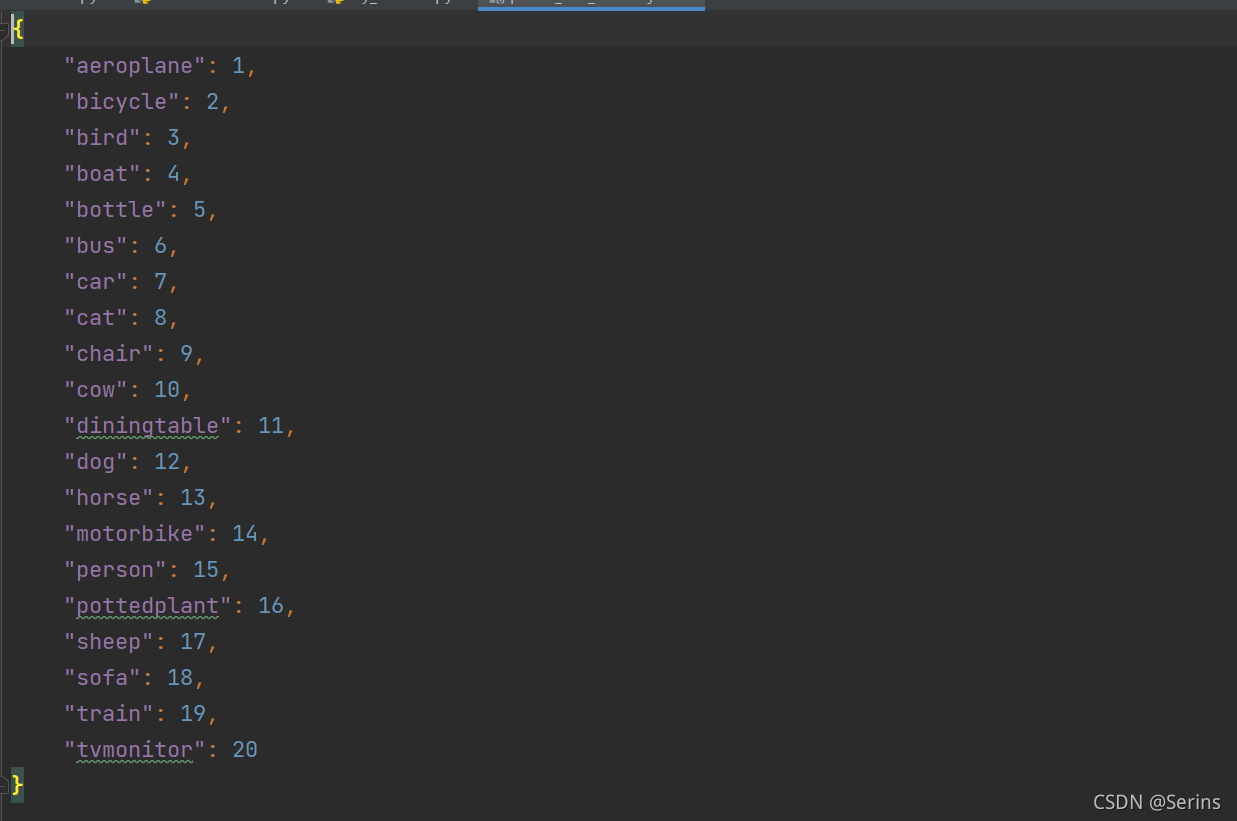Click the "train" key
1237x821 pixels.
[109, 714]
